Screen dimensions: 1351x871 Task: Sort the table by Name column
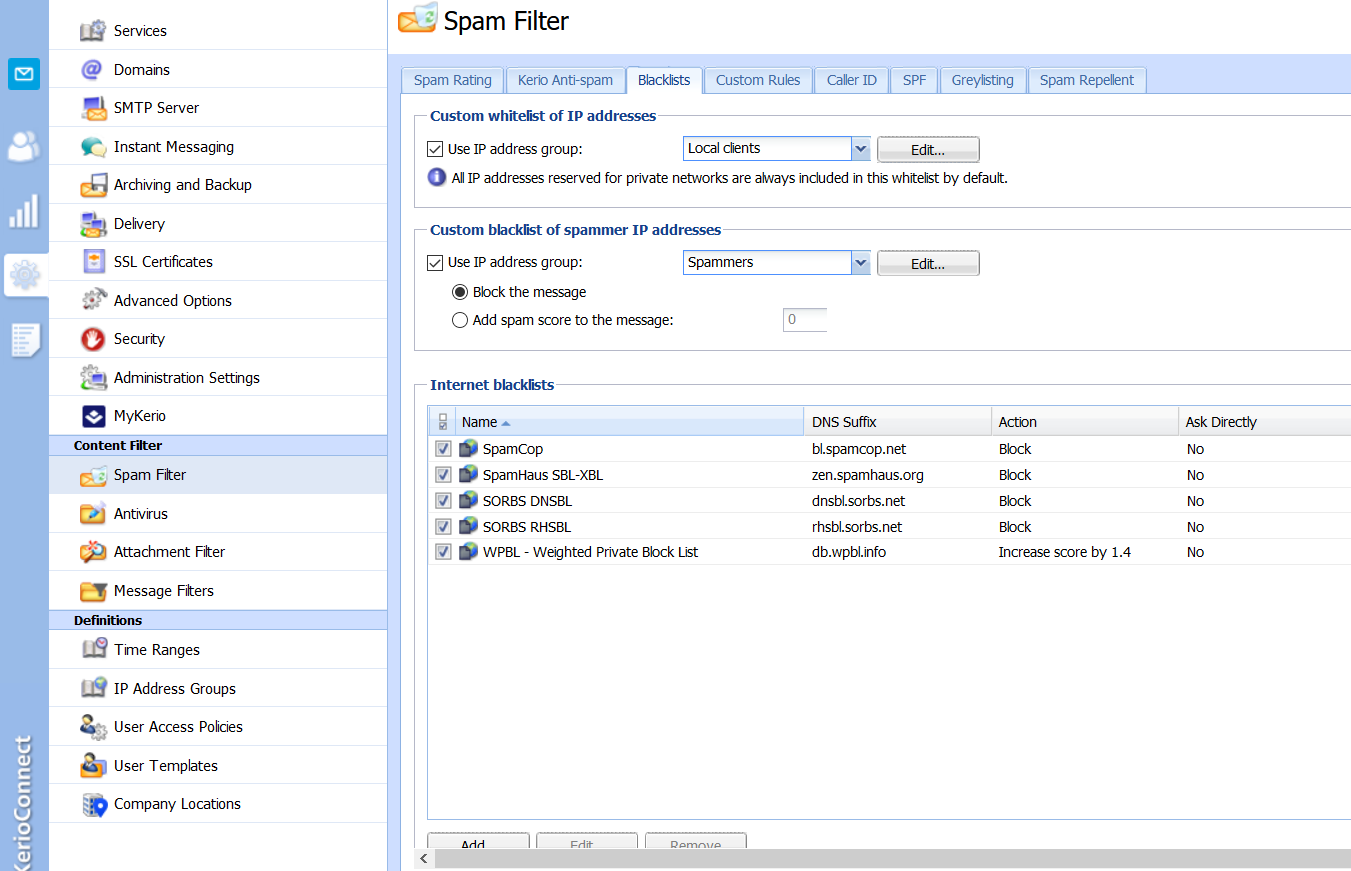click(x=630, y=422)
